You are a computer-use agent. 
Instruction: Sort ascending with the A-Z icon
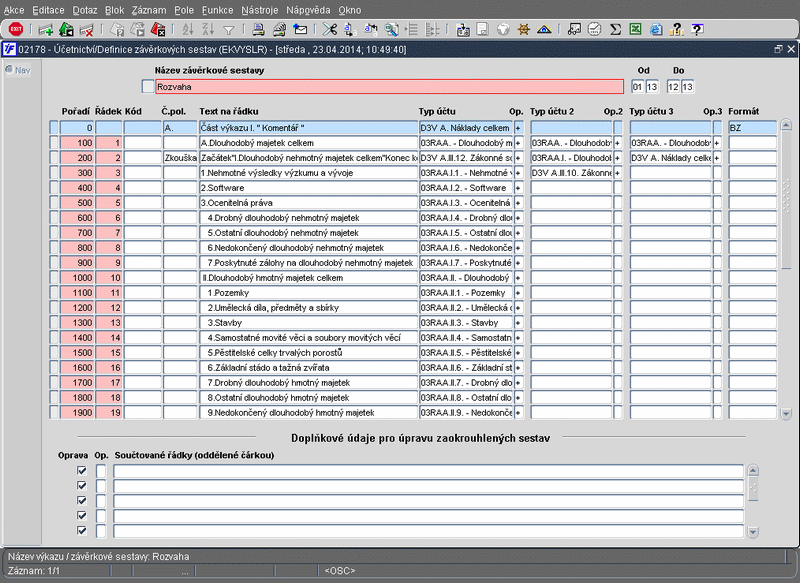coord(188,30)
